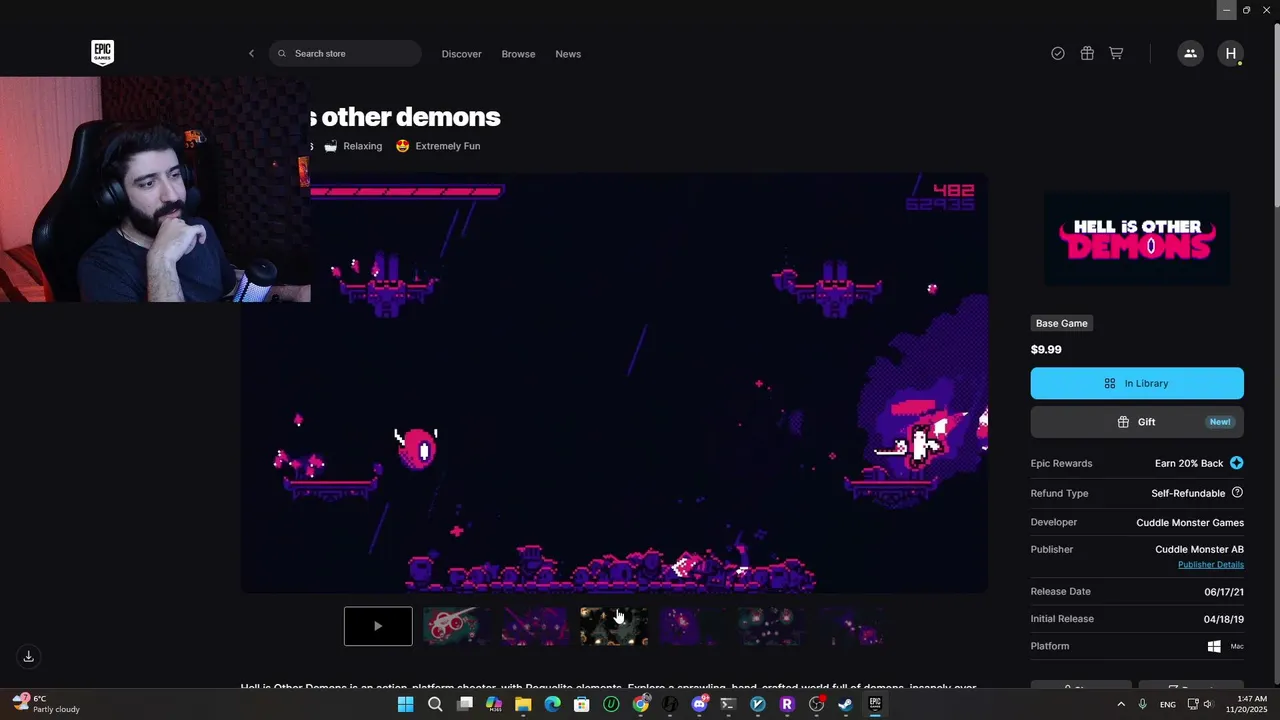
Task: Click the microphone tray icon
Action: click(1143, 704)
